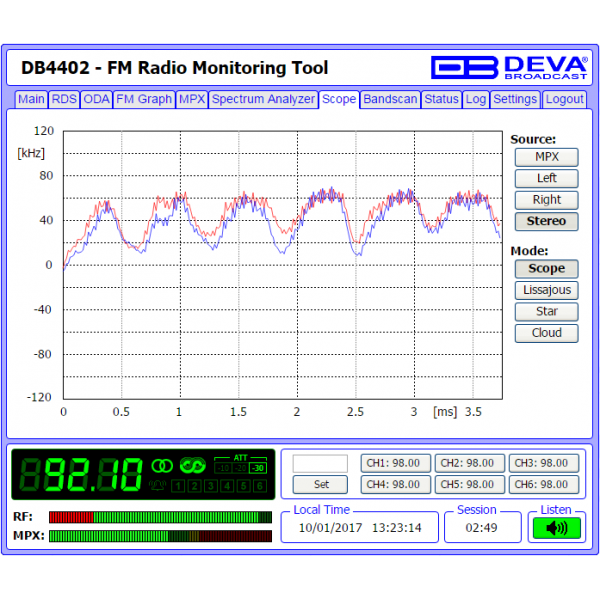Image resolution: width=600 pixels, height=600 pixels.
Task: Switch to the RDS tab
Action: point(64,99)
